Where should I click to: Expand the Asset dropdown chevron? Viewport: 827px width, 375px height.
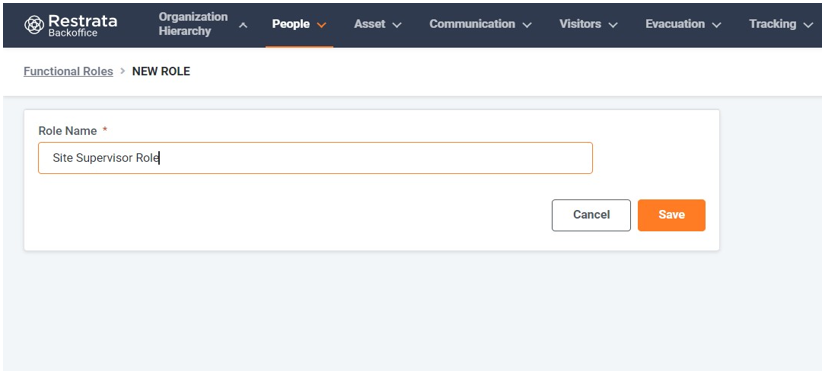pos(397,25)
